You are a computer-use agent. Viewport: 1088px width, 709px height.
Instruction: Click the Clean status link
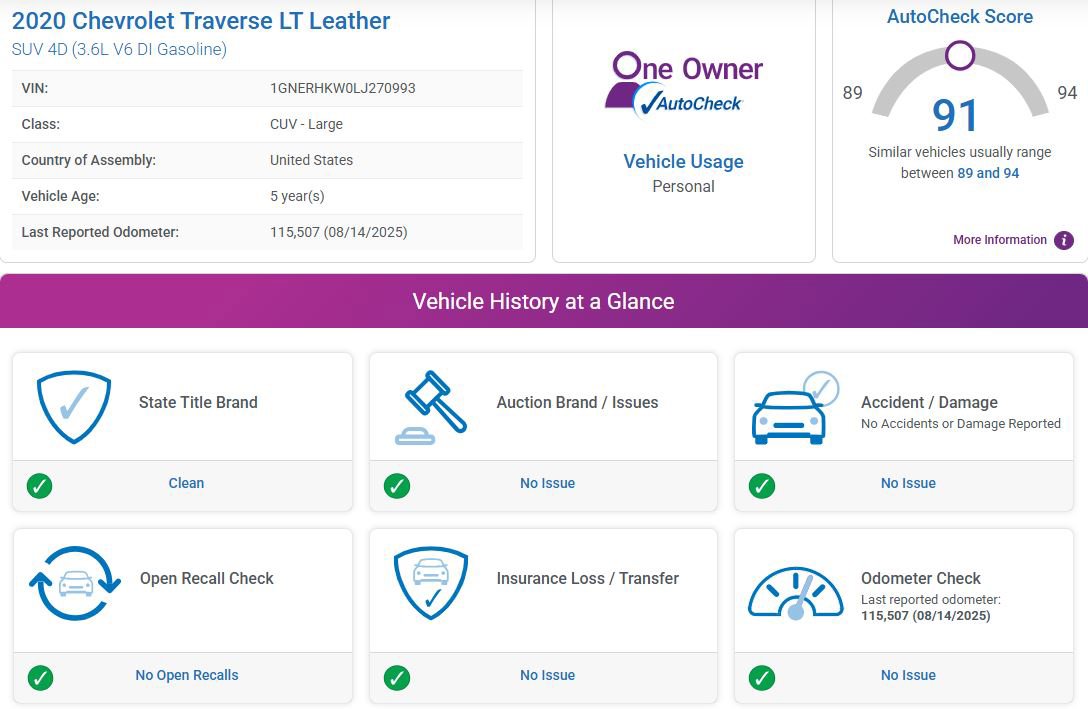tap(186, 483)
